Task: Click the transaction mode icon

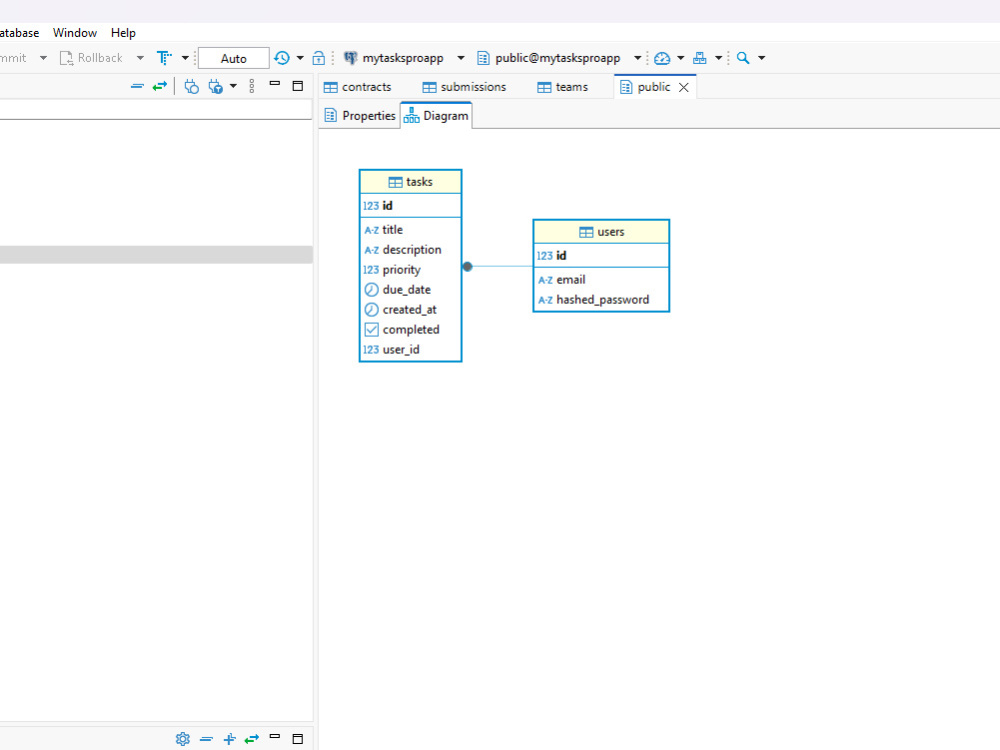Action: (165, 58)
